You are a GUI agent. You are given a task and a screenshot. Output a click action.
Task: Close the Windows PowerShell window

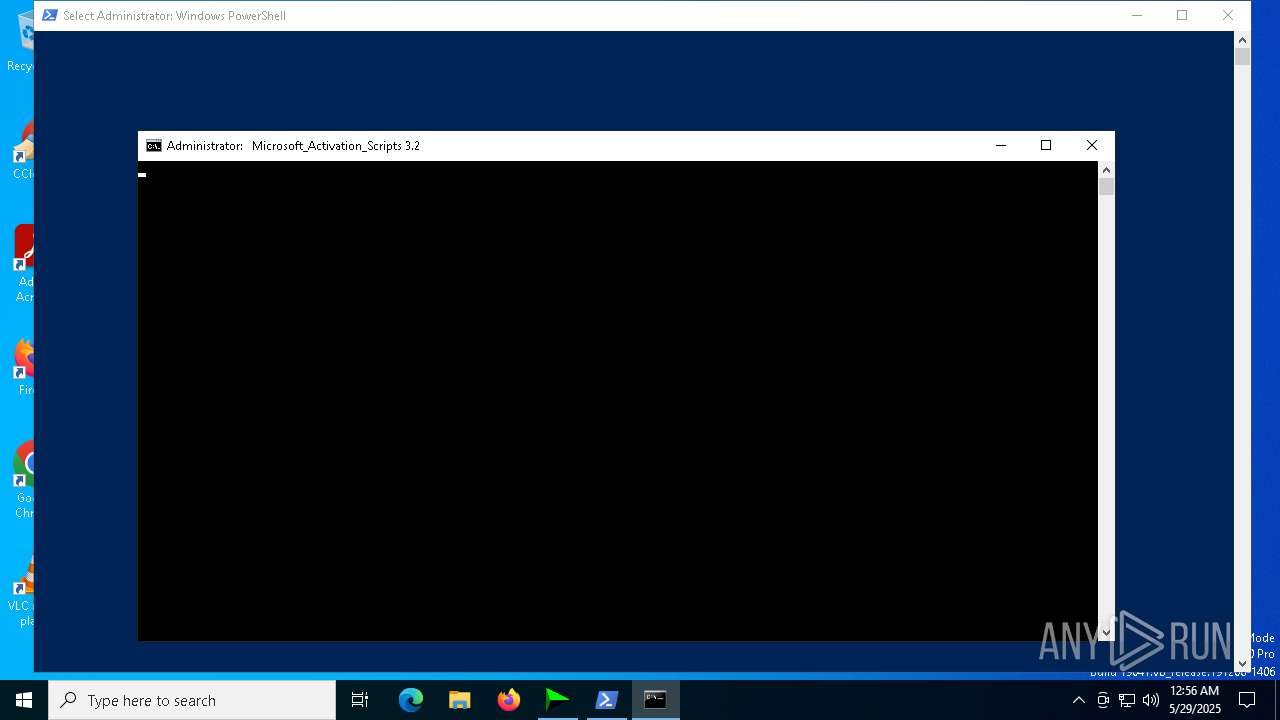coord(1228,15)
